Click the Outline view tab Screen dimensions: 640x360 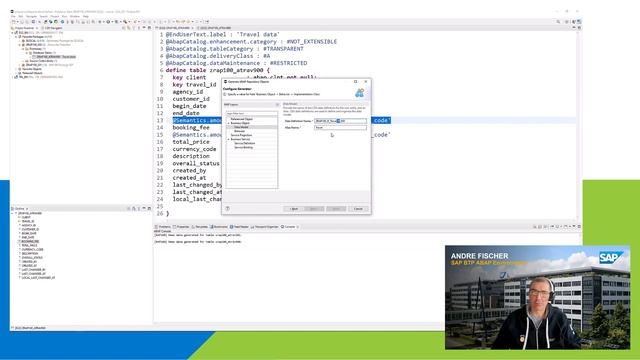click(x=19, y=209)
